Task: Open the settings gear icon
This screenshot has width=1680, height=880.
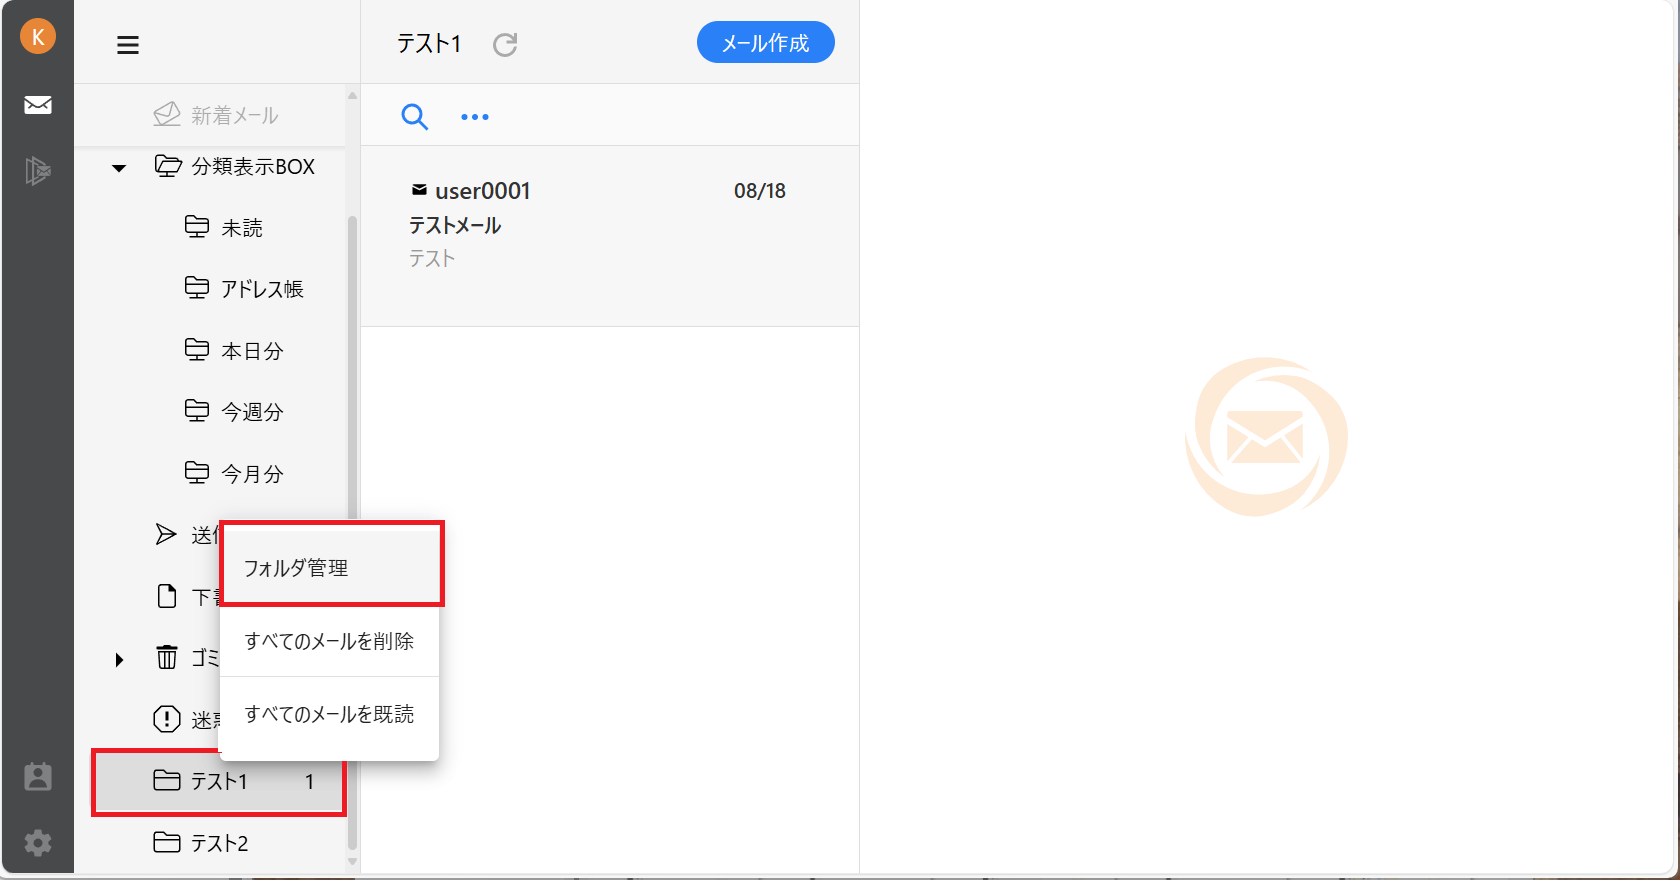Action: [x=38, y=843]
